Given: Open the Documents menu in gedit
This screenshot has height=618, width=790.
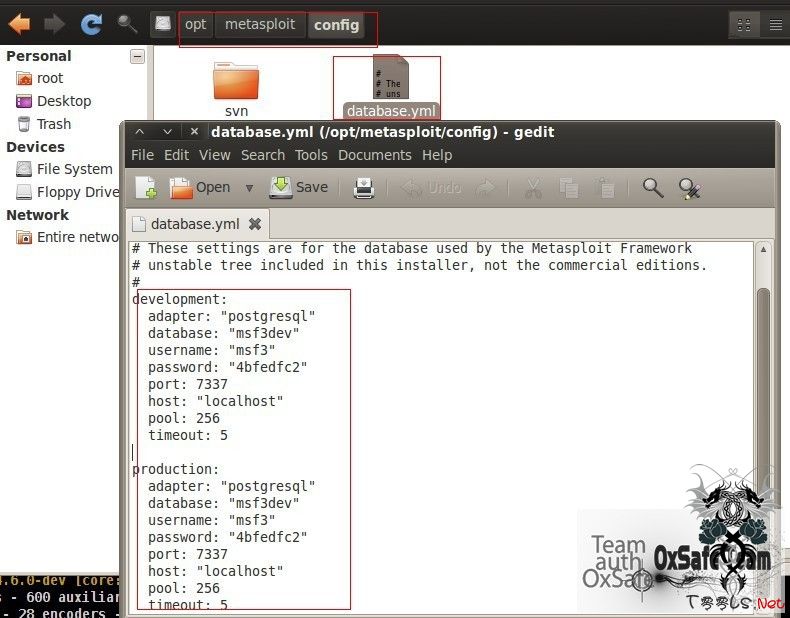Looking at the screenshot, I should point(375,155).
